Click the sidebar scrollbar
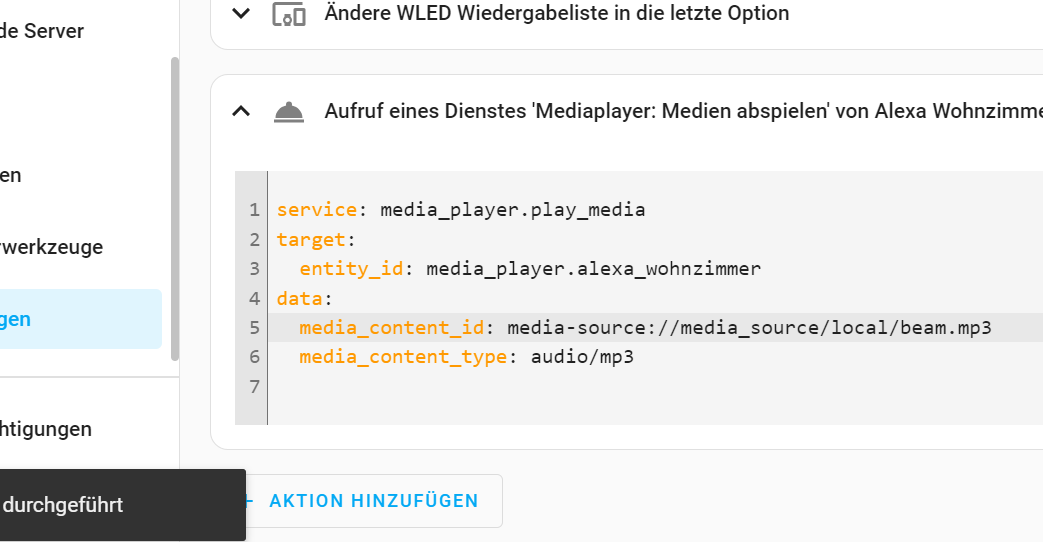The width and height of the screenshot is (1043, 542). (175, 209)
